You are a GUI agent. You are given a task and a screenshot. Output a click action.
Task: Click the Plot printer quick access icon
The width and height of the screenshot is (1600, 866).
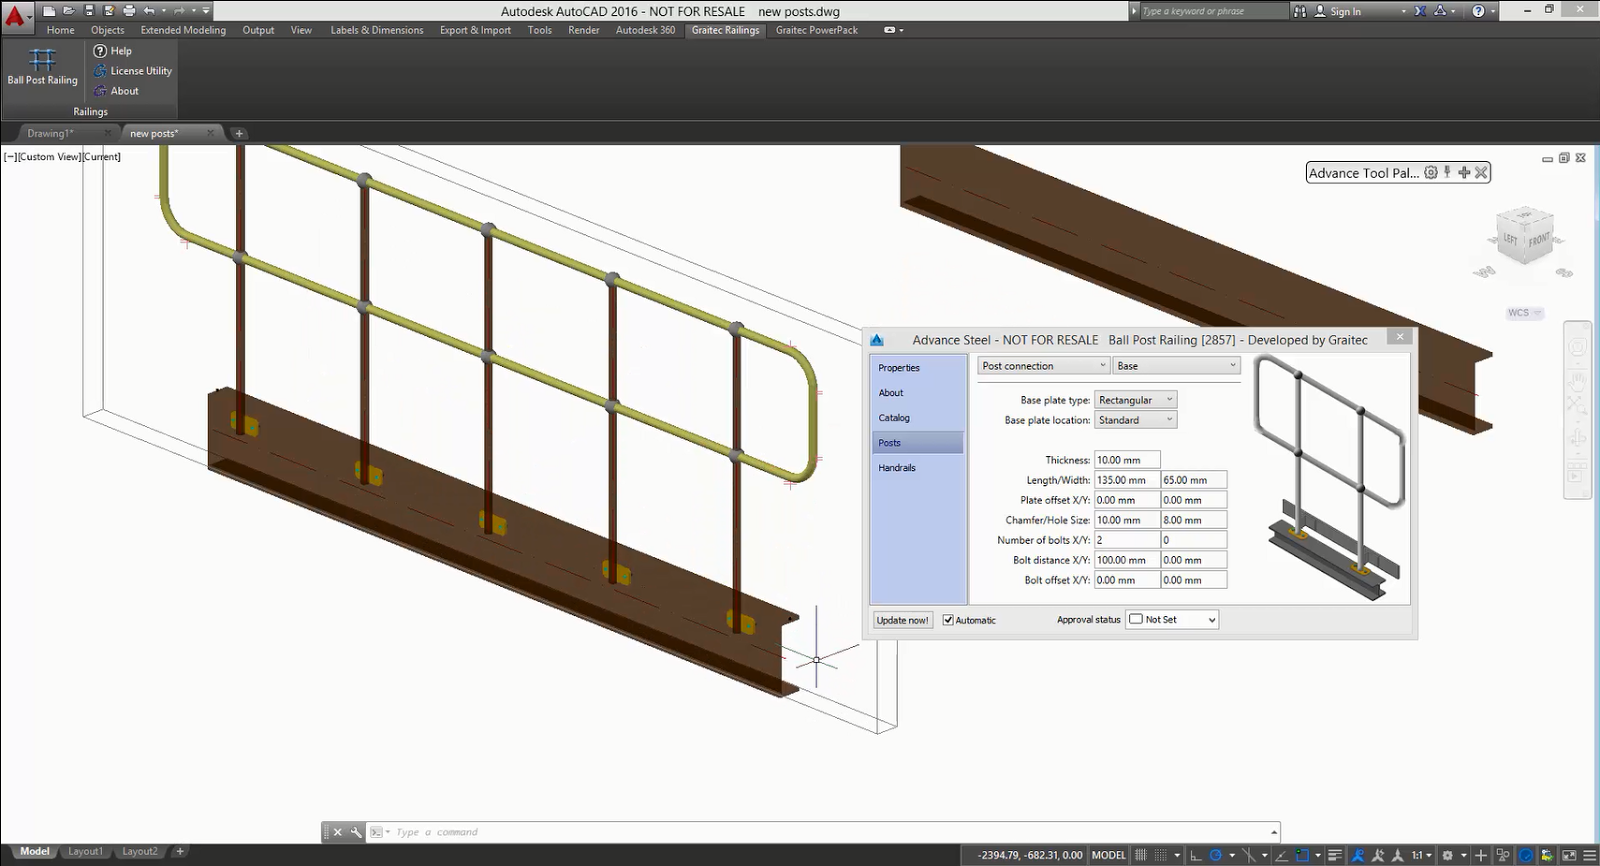[x=129, y=11]
